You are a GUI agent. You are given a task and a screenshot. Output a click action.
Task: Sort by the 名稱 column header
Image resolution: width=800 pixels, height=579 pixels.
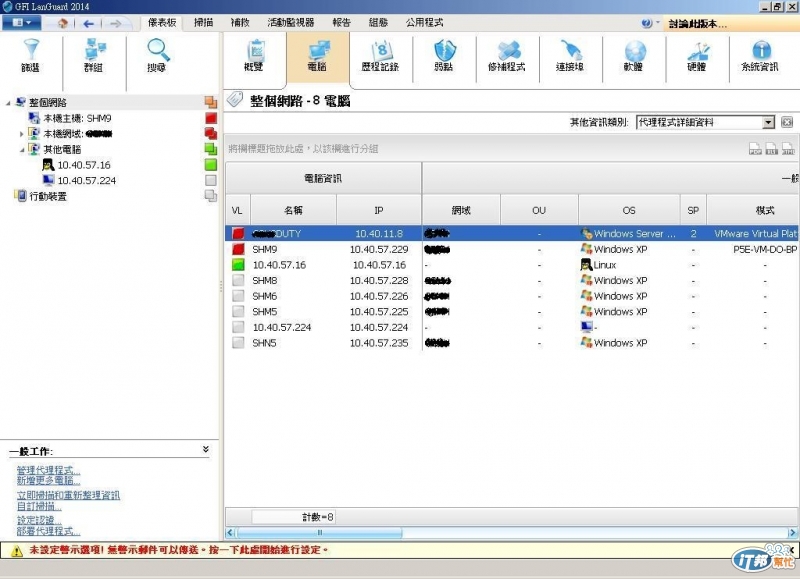(293, 210)
